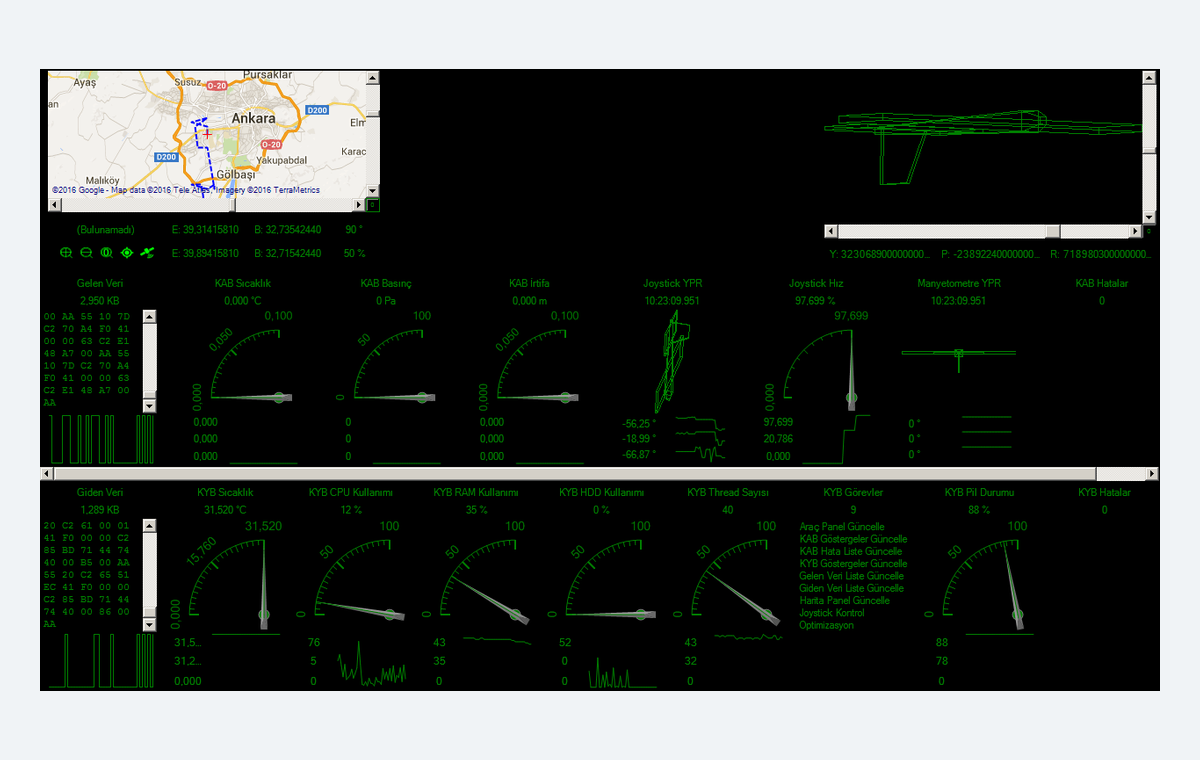Click the map vertical scrollbar down arrow
Screen dimensions: 1200x760
click(373, 190)
